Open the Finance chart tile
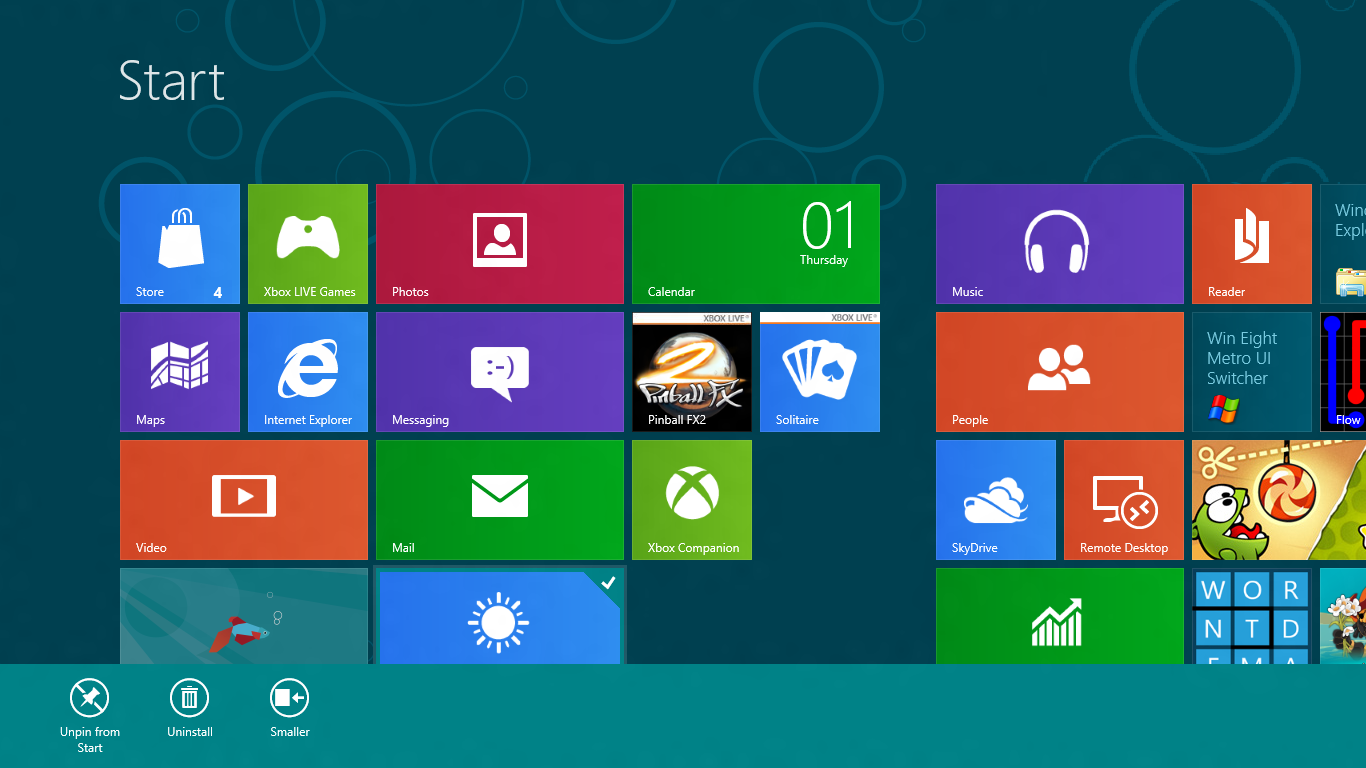1366x768 pixels. pos(1060,616)
